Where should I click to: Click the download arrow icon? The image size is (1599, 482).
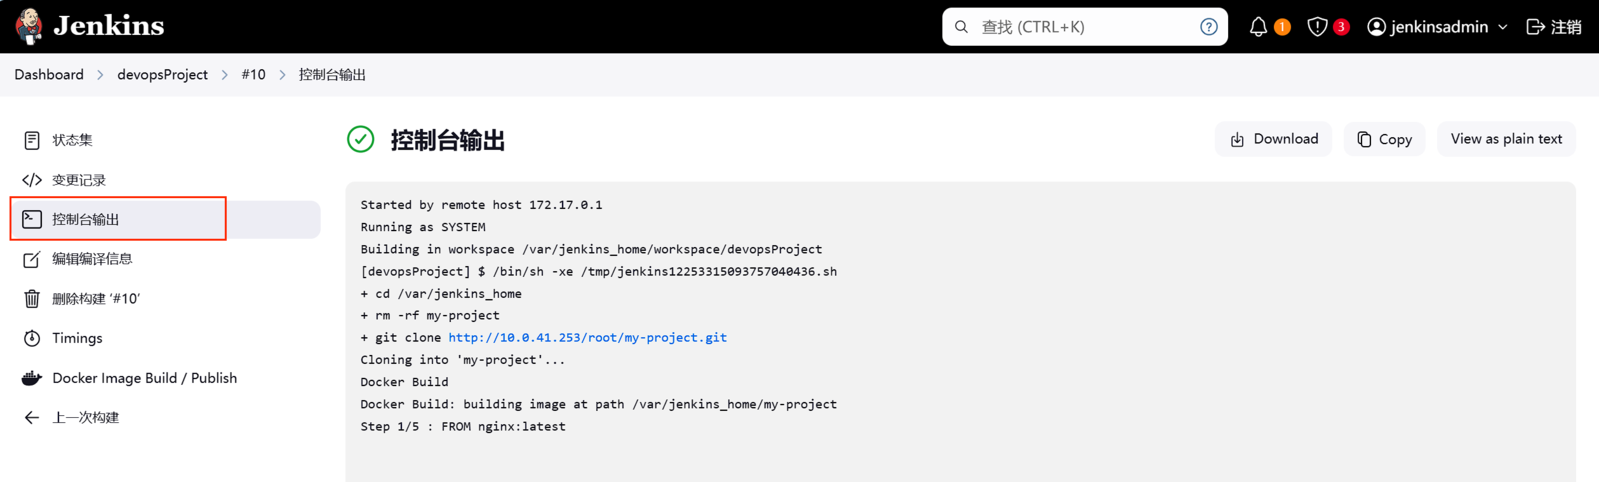[x=1237, y=140]
